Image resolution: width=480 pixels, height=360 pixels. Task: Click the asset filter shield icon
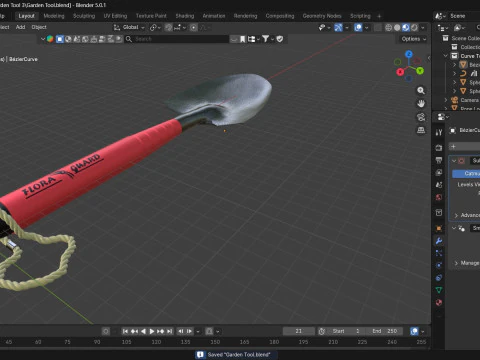tap(280, 39)
